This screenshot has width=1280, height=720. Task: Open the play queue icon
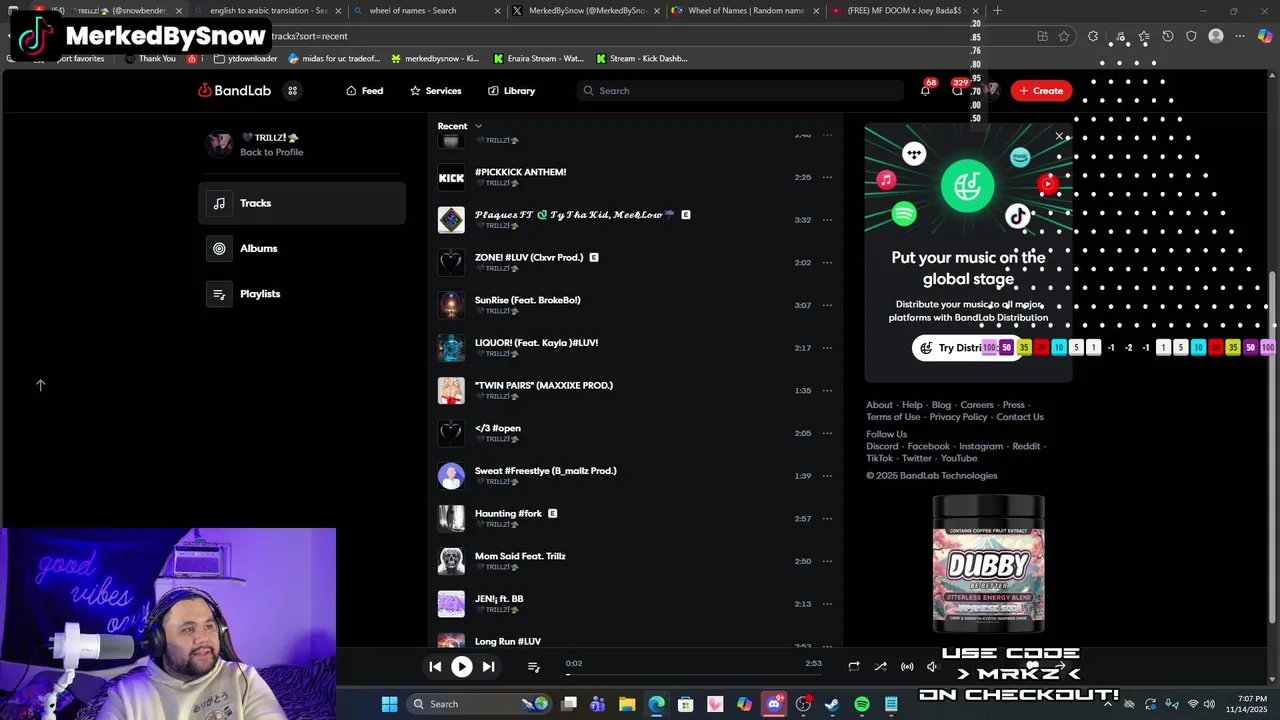point(533,667)
